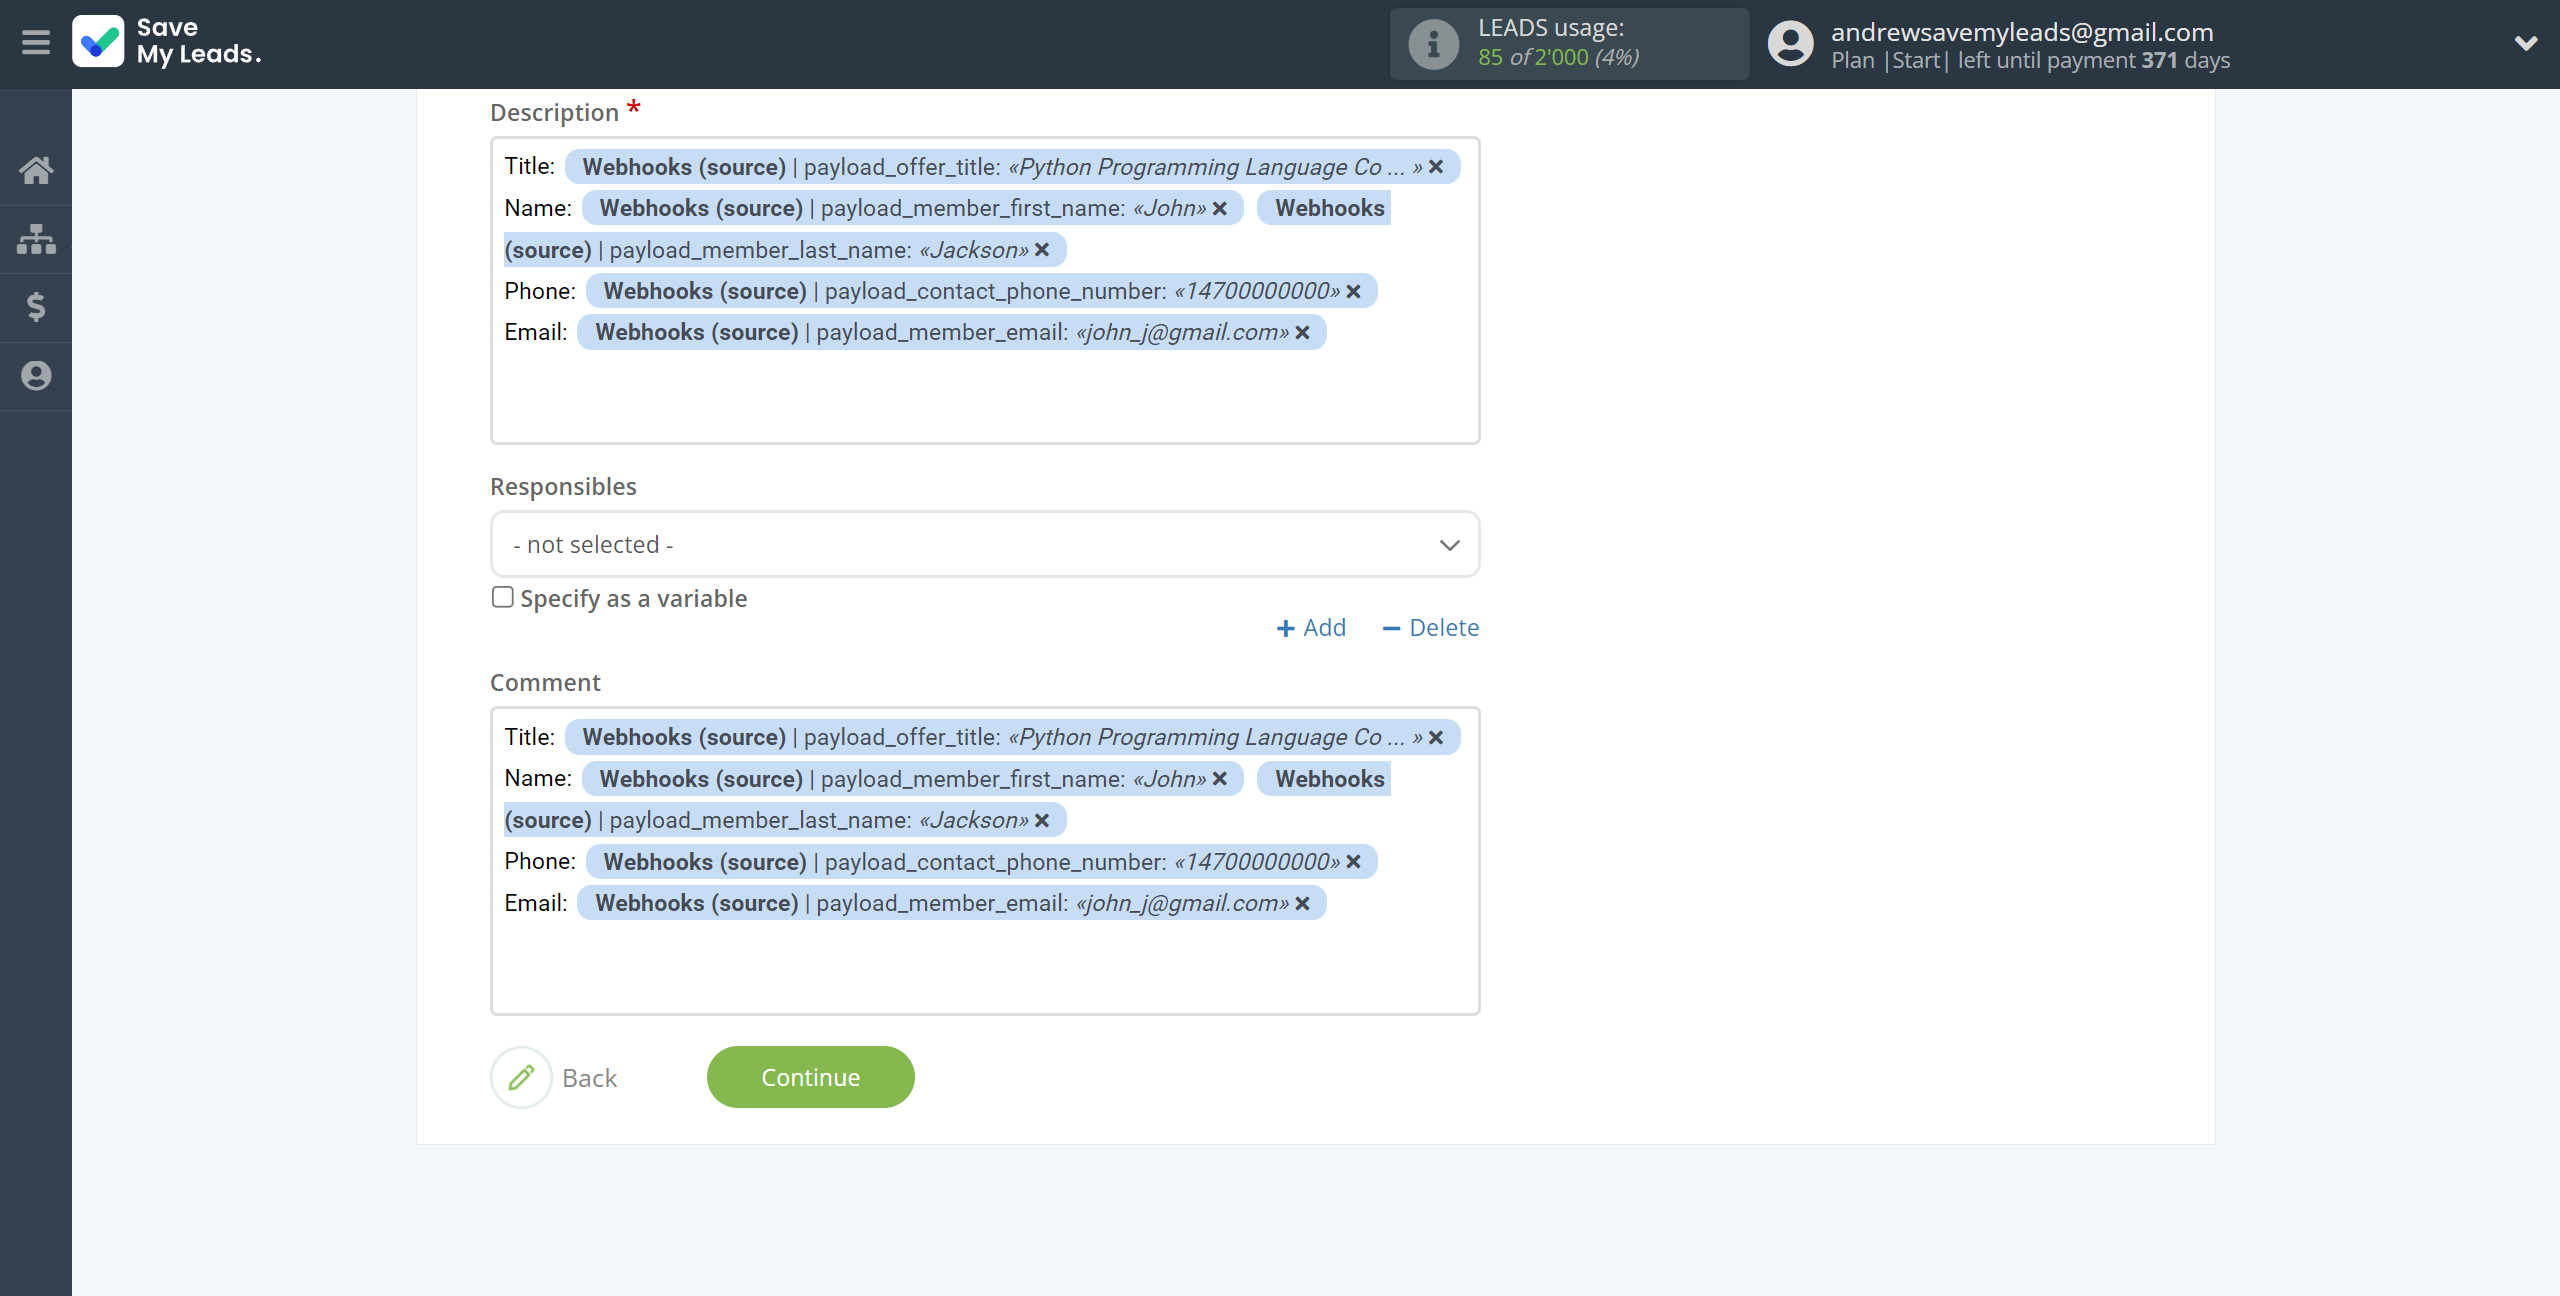Remove phone number tag in Description
This screenshot has height=1296, width=2560.
click(x=1353, y=292)
